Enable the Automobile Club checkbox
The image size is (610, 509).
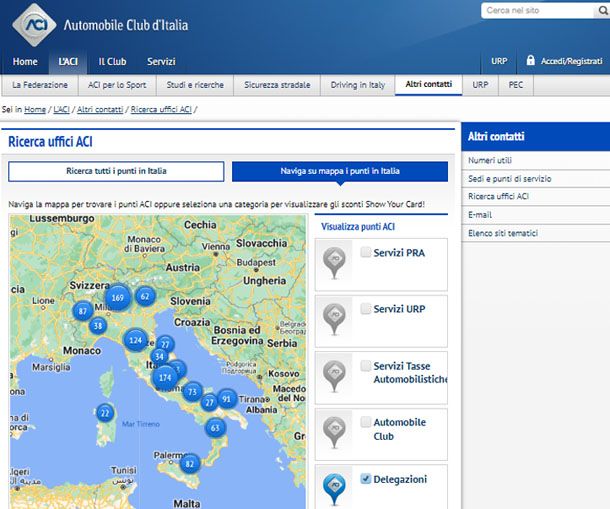pyautogui.click(x=366, y=422)
